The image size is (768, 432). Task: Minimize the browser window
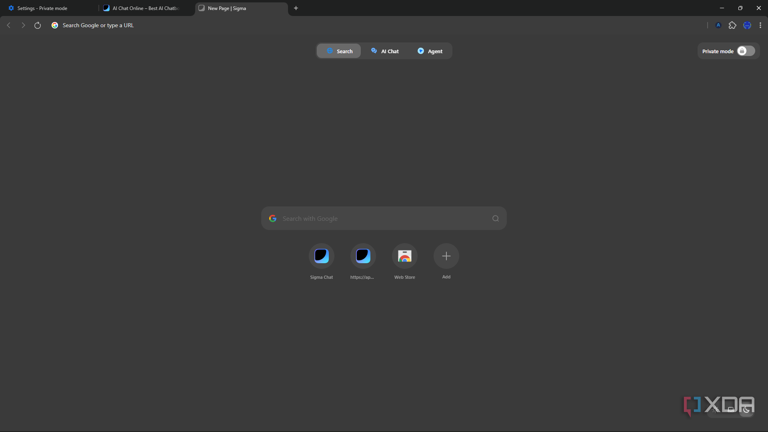721,8
